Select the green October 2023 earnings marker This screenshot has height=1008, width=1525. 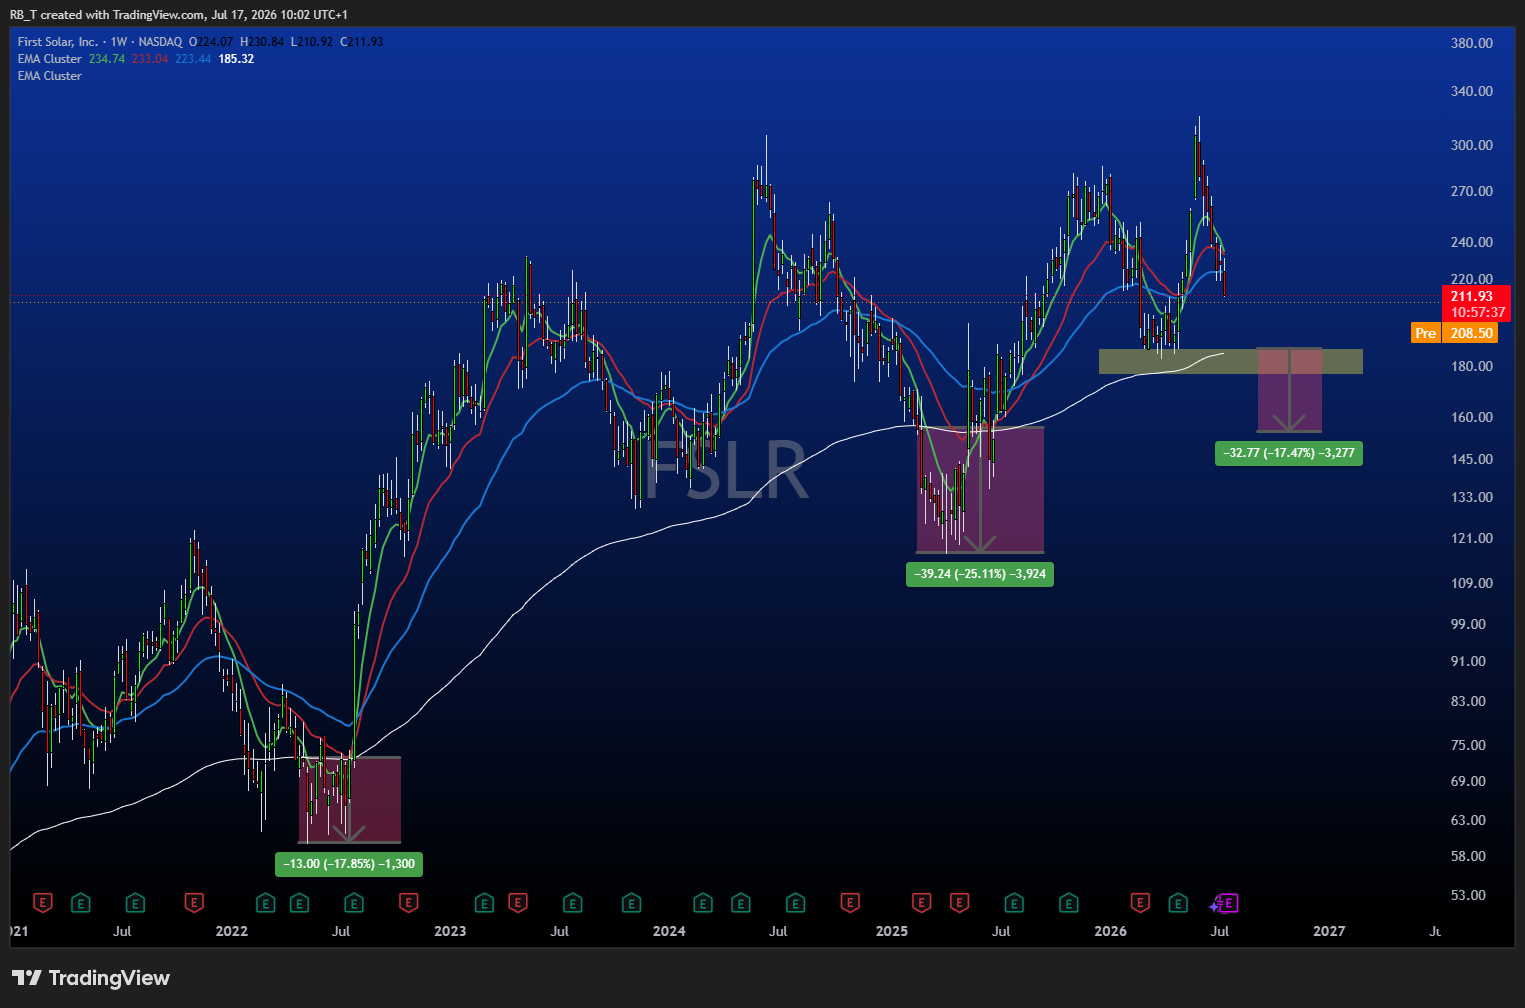(x=631, y=903)
